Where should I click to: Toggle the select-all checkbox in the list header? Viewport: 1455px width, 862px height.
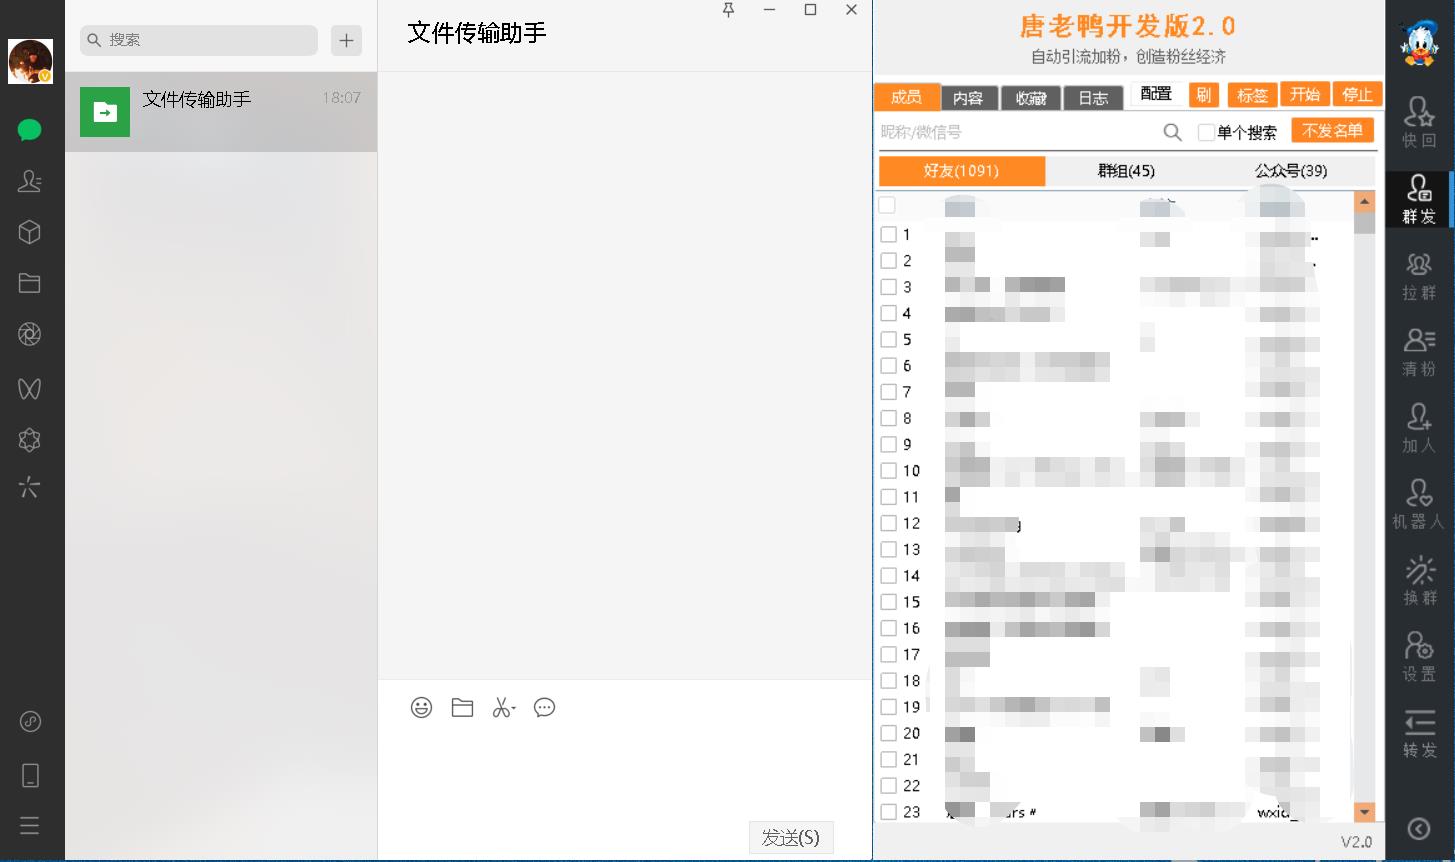(887, 205)
